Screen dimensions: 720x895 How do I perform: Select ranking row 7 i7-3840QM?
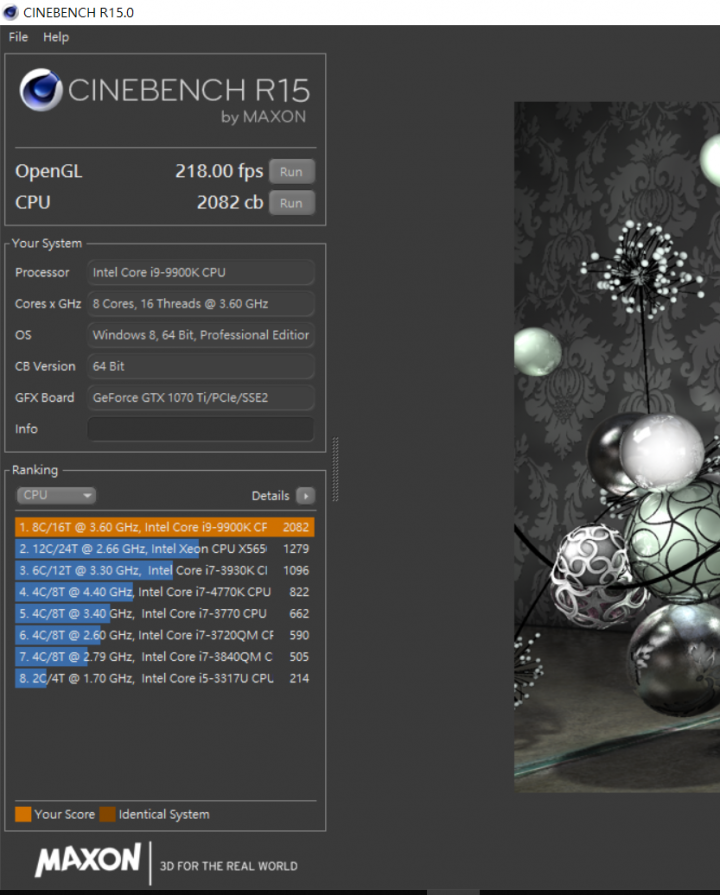[x=164, y=657]
